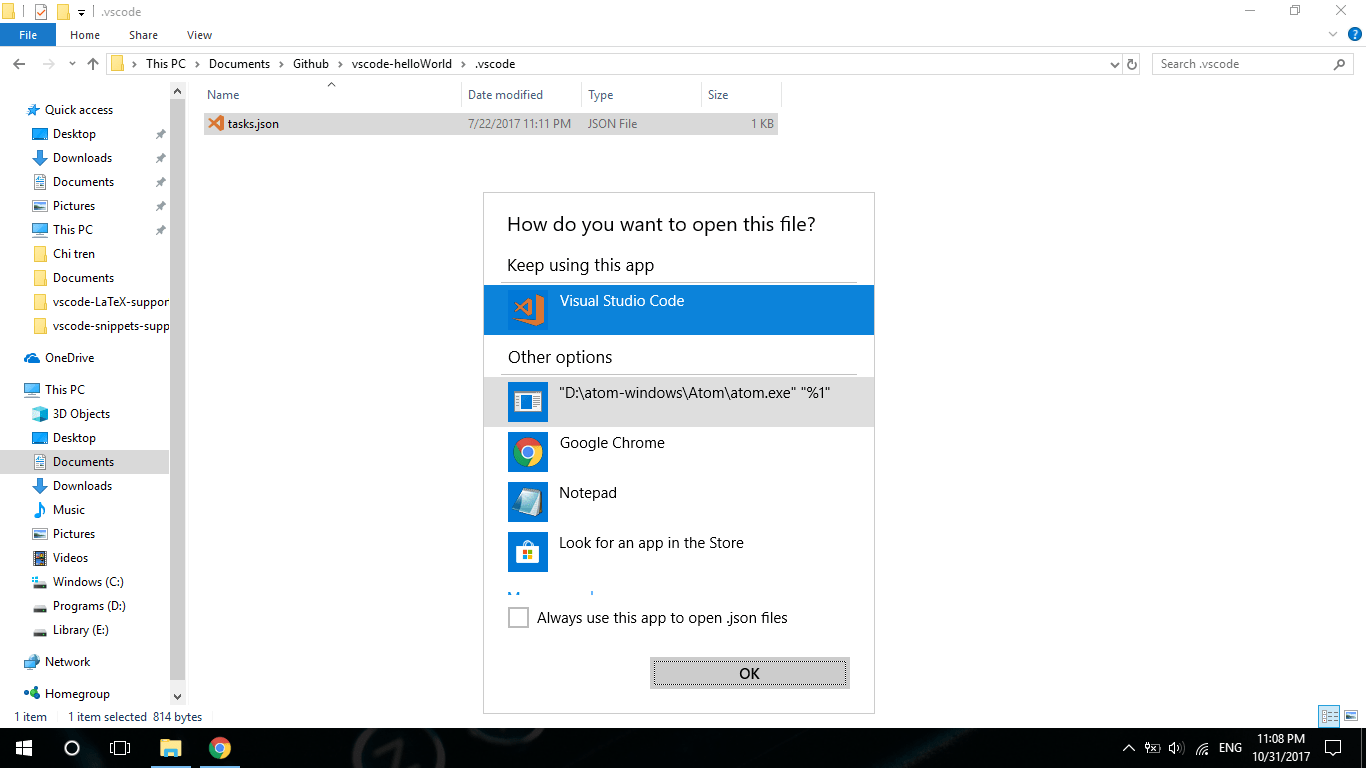The height and width of the screenshot is (768, 1366).
Task: Click 'vscode-helloWorld' in the address bar
Action: [402, 64]
